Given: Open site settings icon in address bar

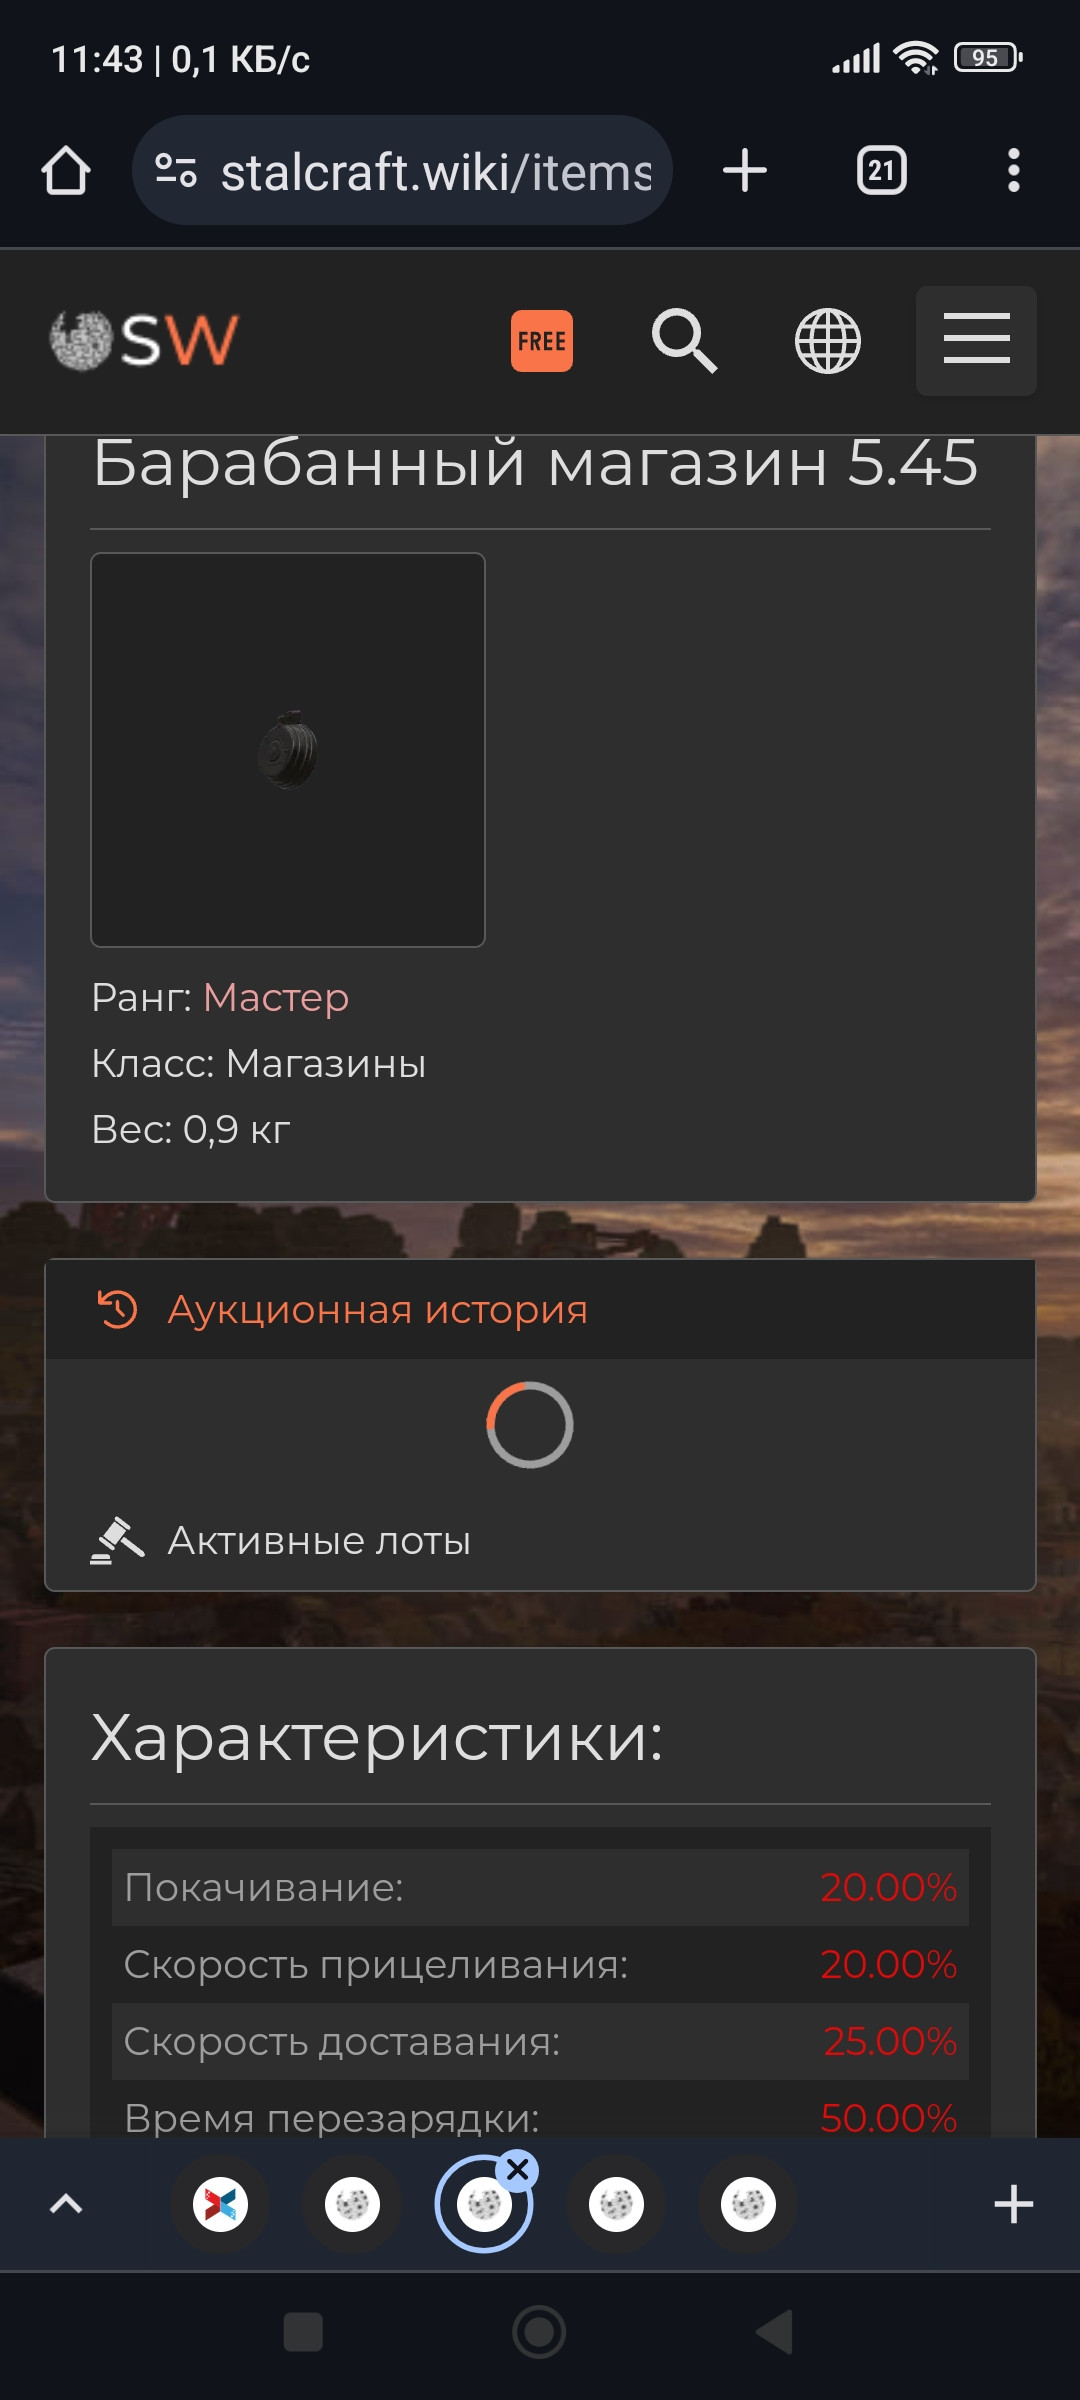Looking at the screenshot, I should tap(176, 171).
